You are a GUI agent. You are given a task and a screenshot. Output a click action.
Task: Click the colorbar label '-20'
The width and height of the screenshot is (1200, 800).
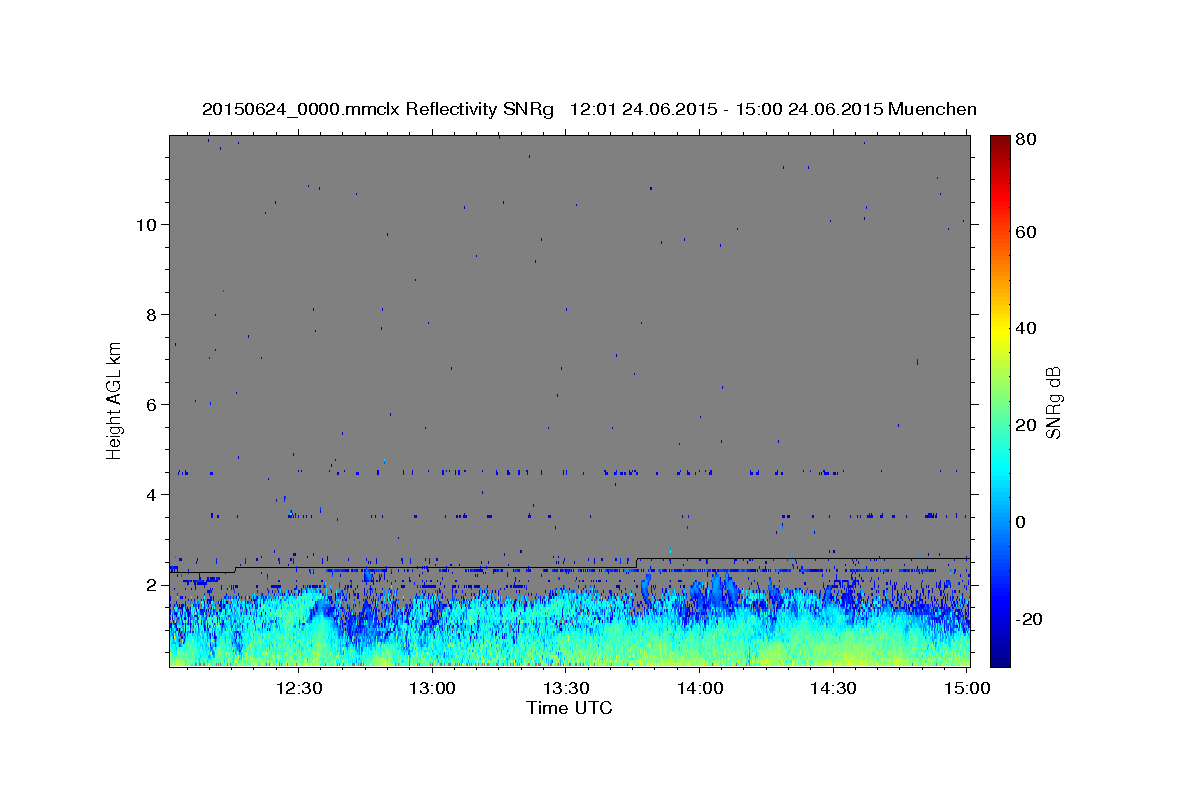point(1028,619)
